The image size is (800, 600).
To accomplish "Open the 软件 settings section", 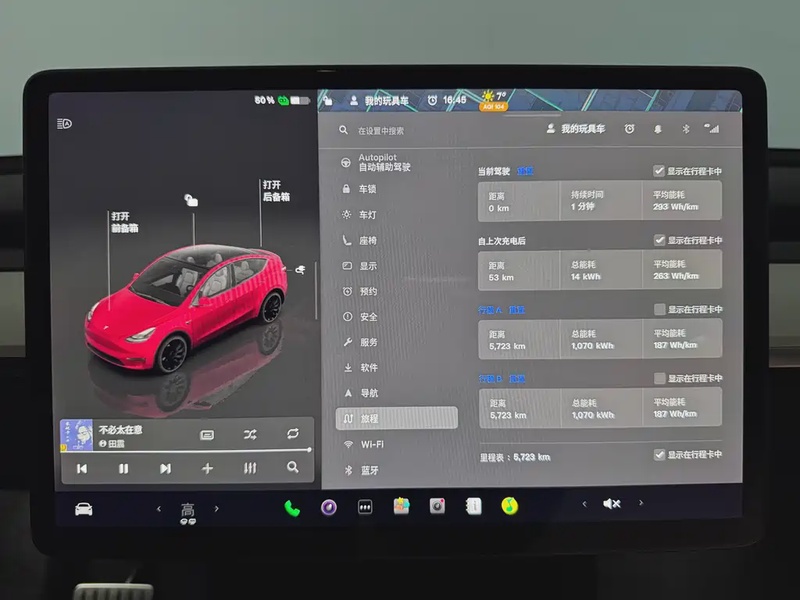I will click(x=369, y=368).
